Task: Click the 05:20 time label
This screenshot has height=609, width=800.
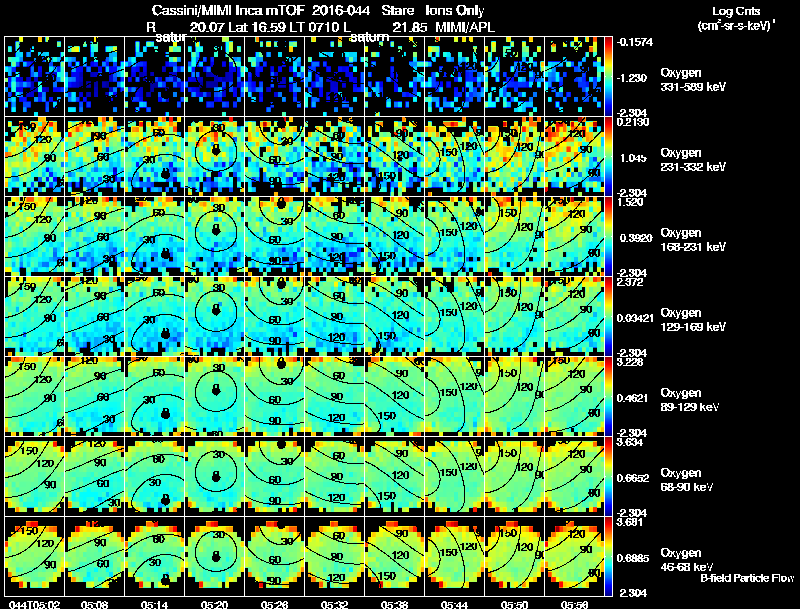Action: [x=214, y=604]
